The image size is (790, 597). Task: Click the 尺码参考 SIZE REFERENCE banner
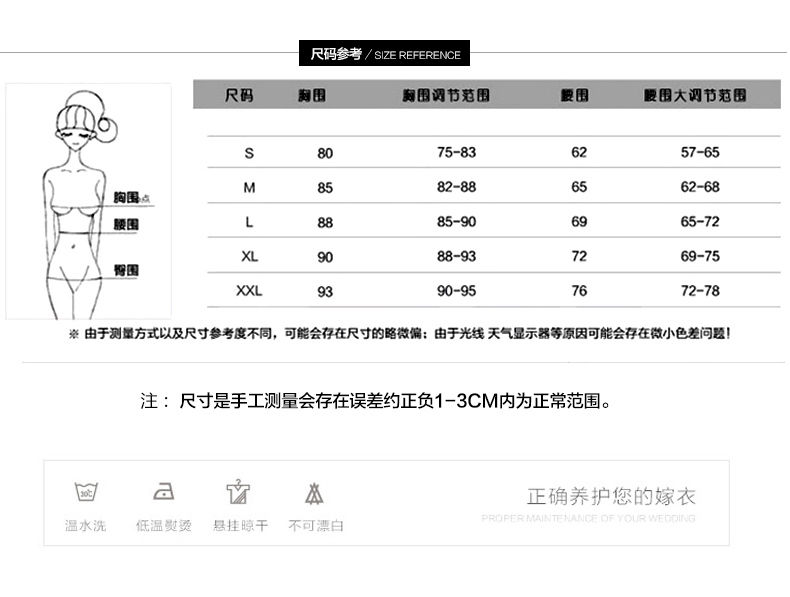[x=384, y=53]
